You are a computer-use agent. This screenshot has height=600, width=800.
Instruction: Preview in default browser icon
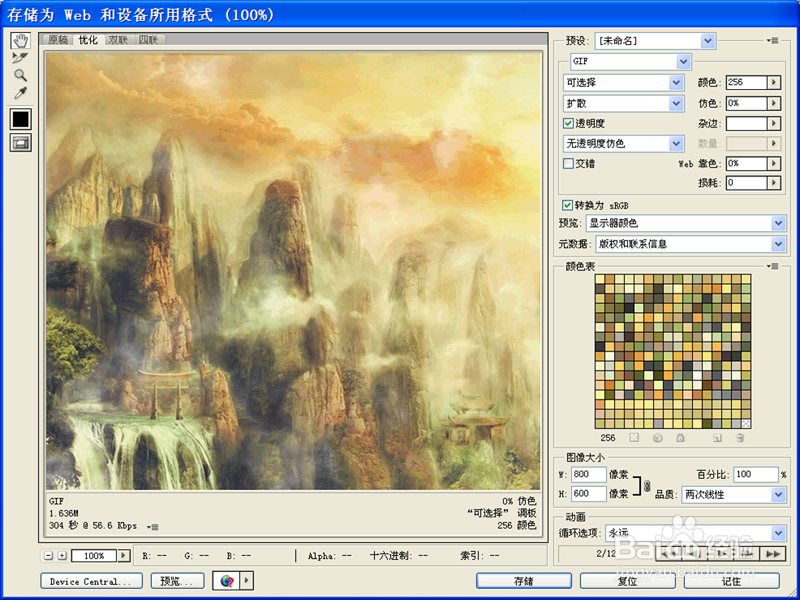pos(227,581)
